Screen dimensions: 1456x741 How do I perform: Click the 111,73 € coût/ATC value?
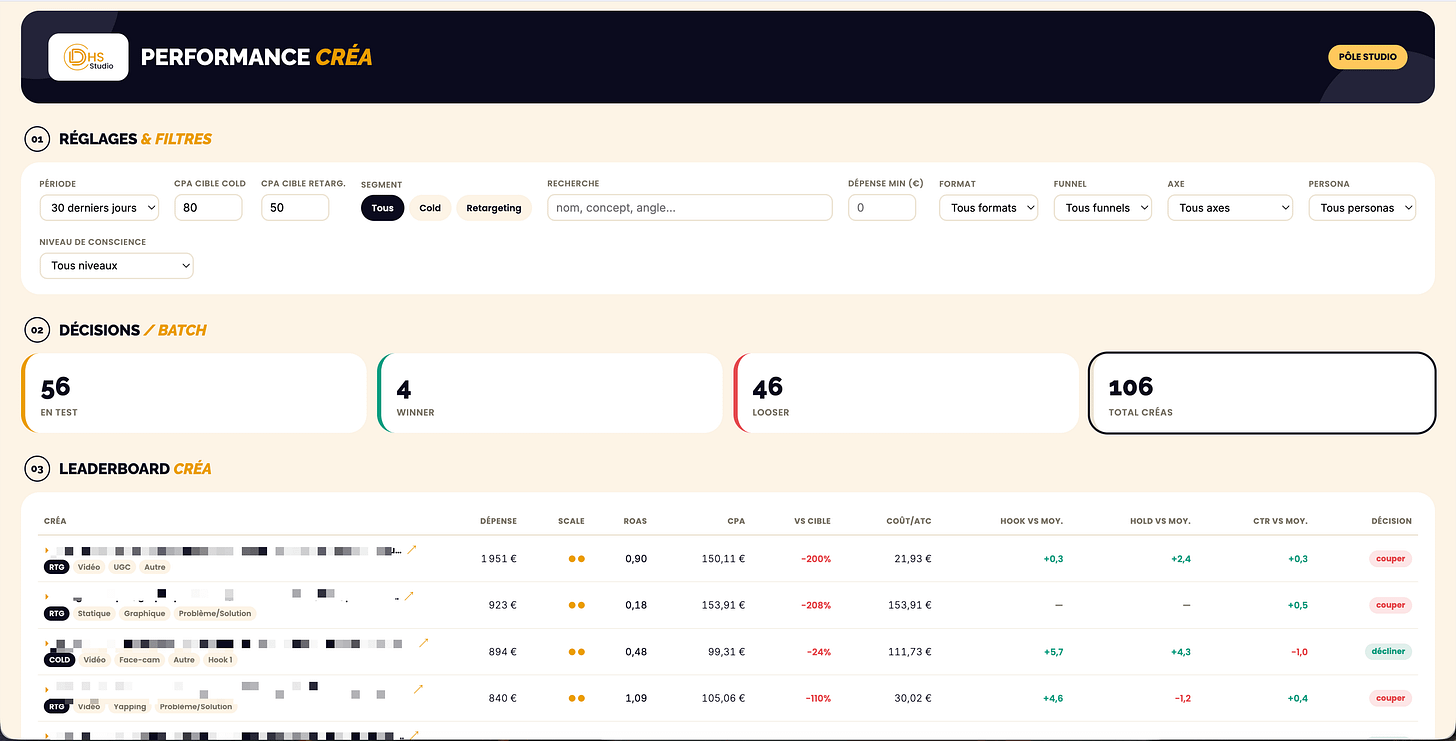click(912, 652)
